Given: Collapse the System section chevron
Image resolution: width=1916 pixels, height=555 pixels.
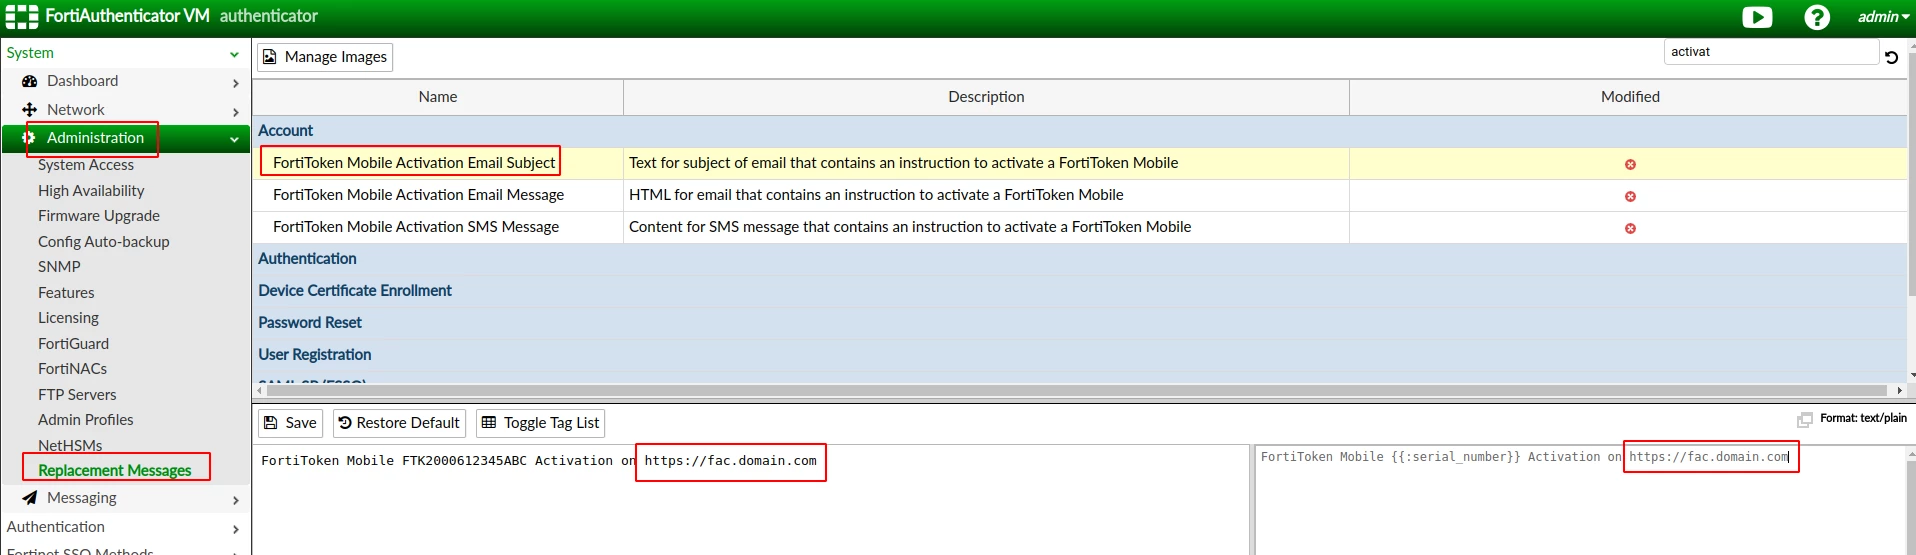Looking at the screenshot, I should click(234, 54).
